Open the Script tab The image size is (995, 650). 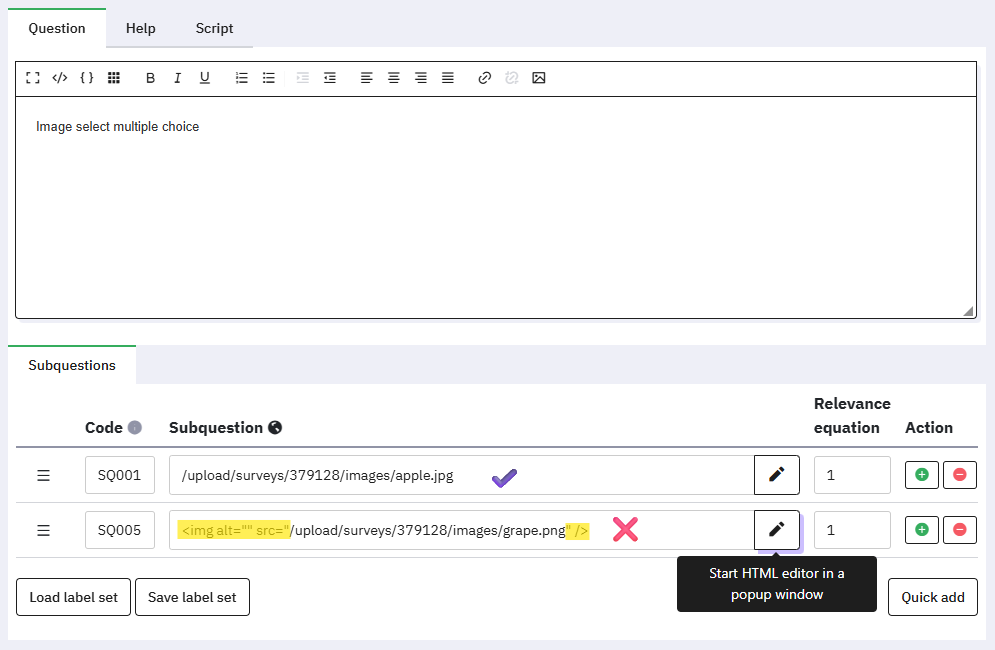214,28
